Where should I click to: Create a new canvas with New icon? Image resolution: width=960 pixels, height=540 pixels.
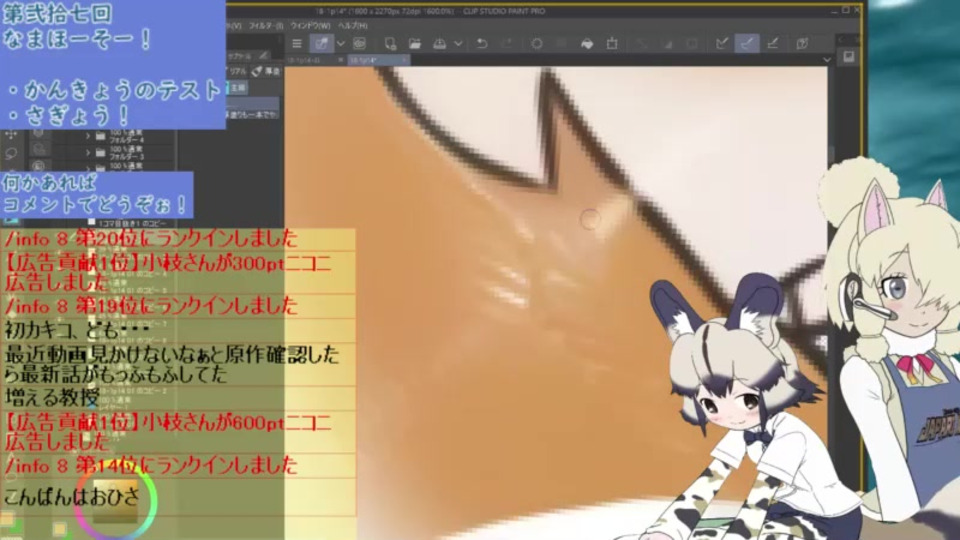[390, 43]
